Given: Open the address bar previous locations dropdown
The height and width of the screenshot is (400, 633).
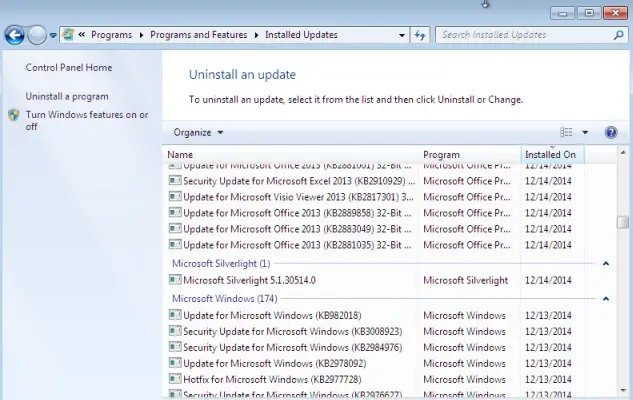Looking at the screenshot, I should (x=402, y=35).
